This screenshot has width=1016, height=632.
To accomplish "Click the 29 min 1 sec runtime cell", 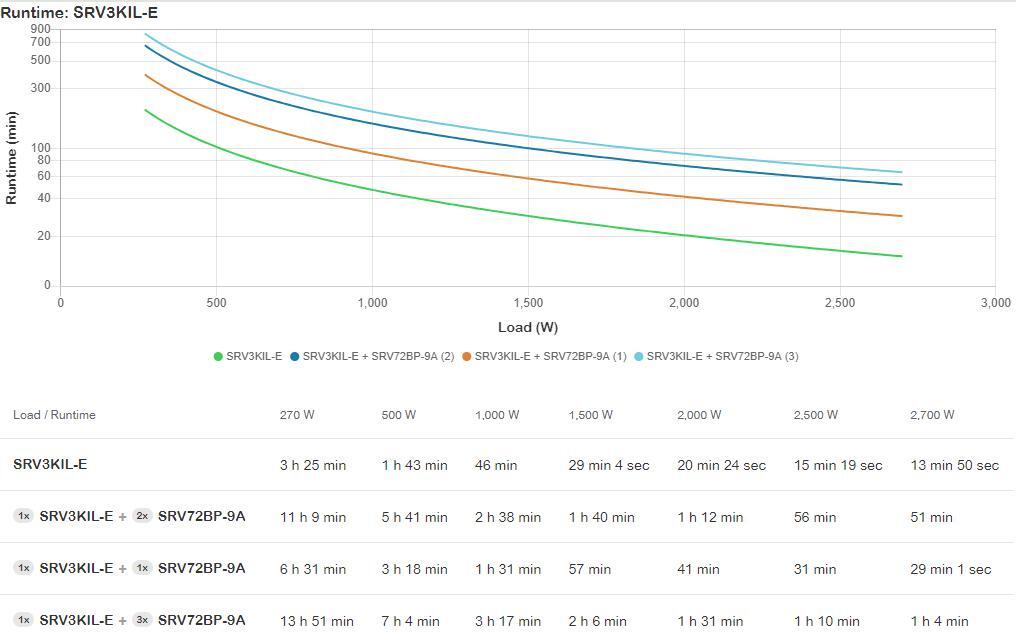I will (950, 569).
